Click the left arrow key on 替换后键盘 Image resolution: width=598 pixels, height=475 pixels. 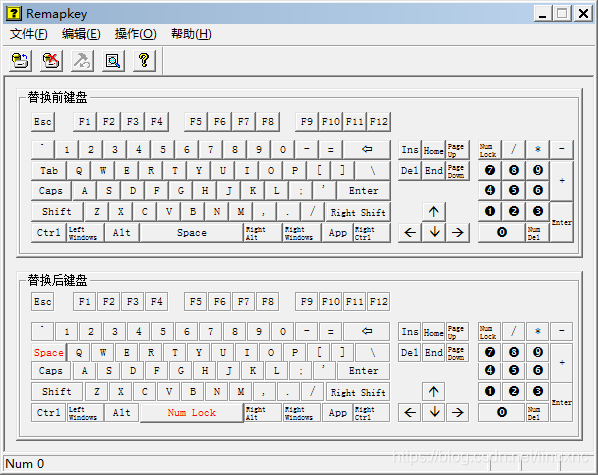click(410, 412)
